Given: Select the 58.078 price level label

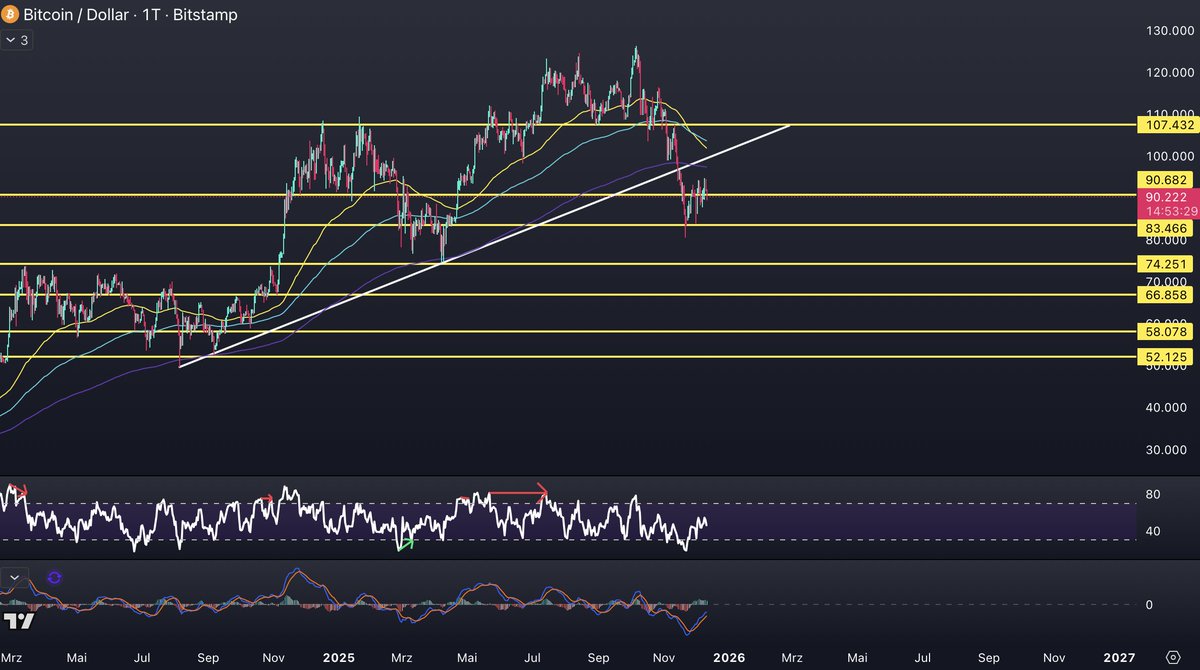Looking at the screenshot, I should click(x=1167, y=331).
